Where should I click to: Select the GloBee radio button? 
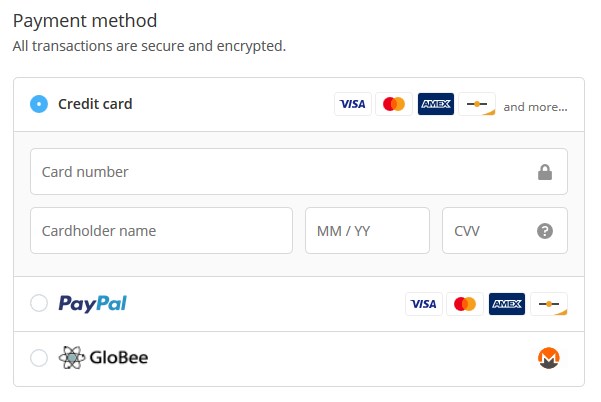pos(39,358)
